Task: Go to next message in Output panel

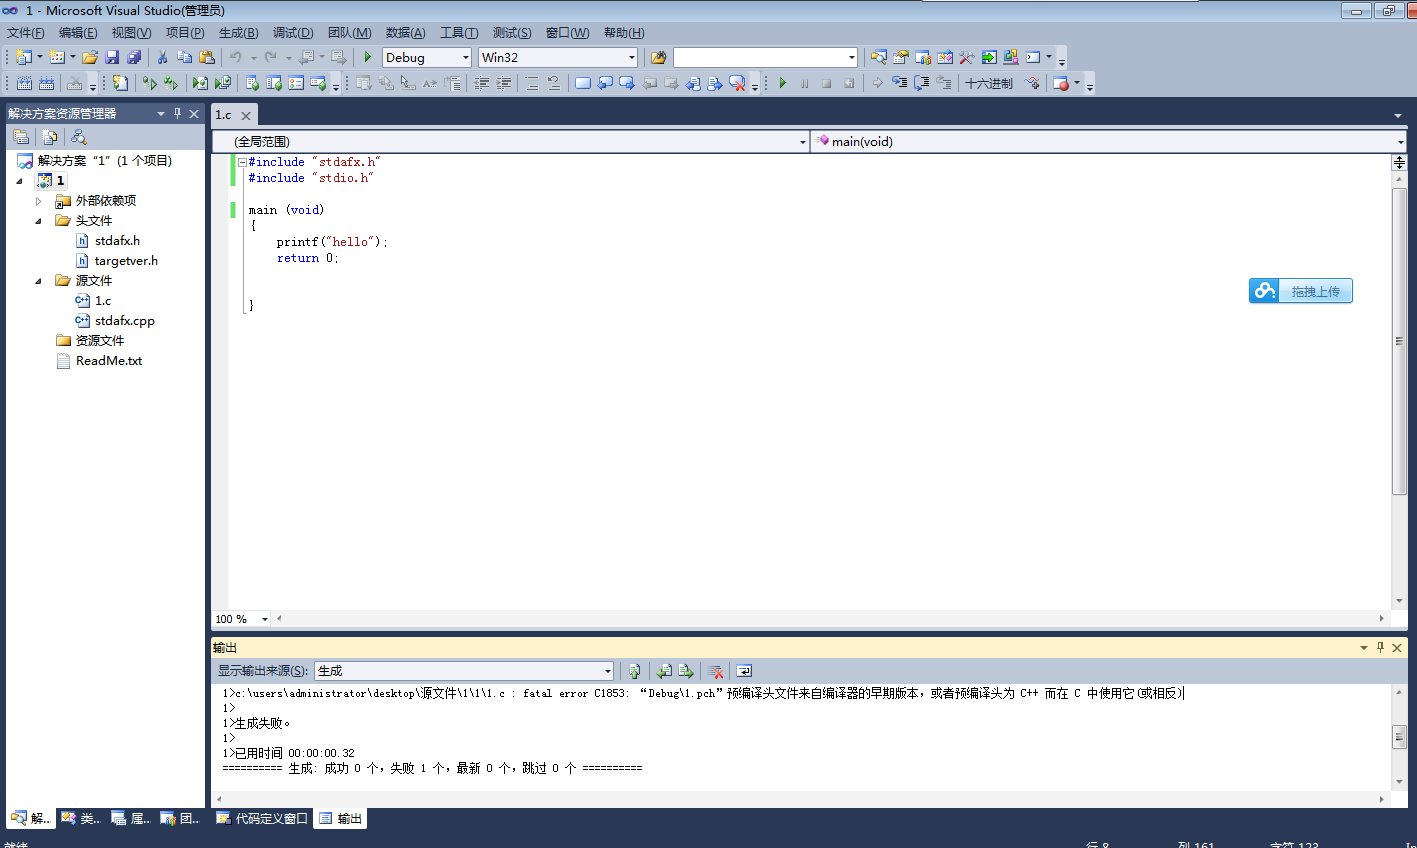Action: point(686,671)
